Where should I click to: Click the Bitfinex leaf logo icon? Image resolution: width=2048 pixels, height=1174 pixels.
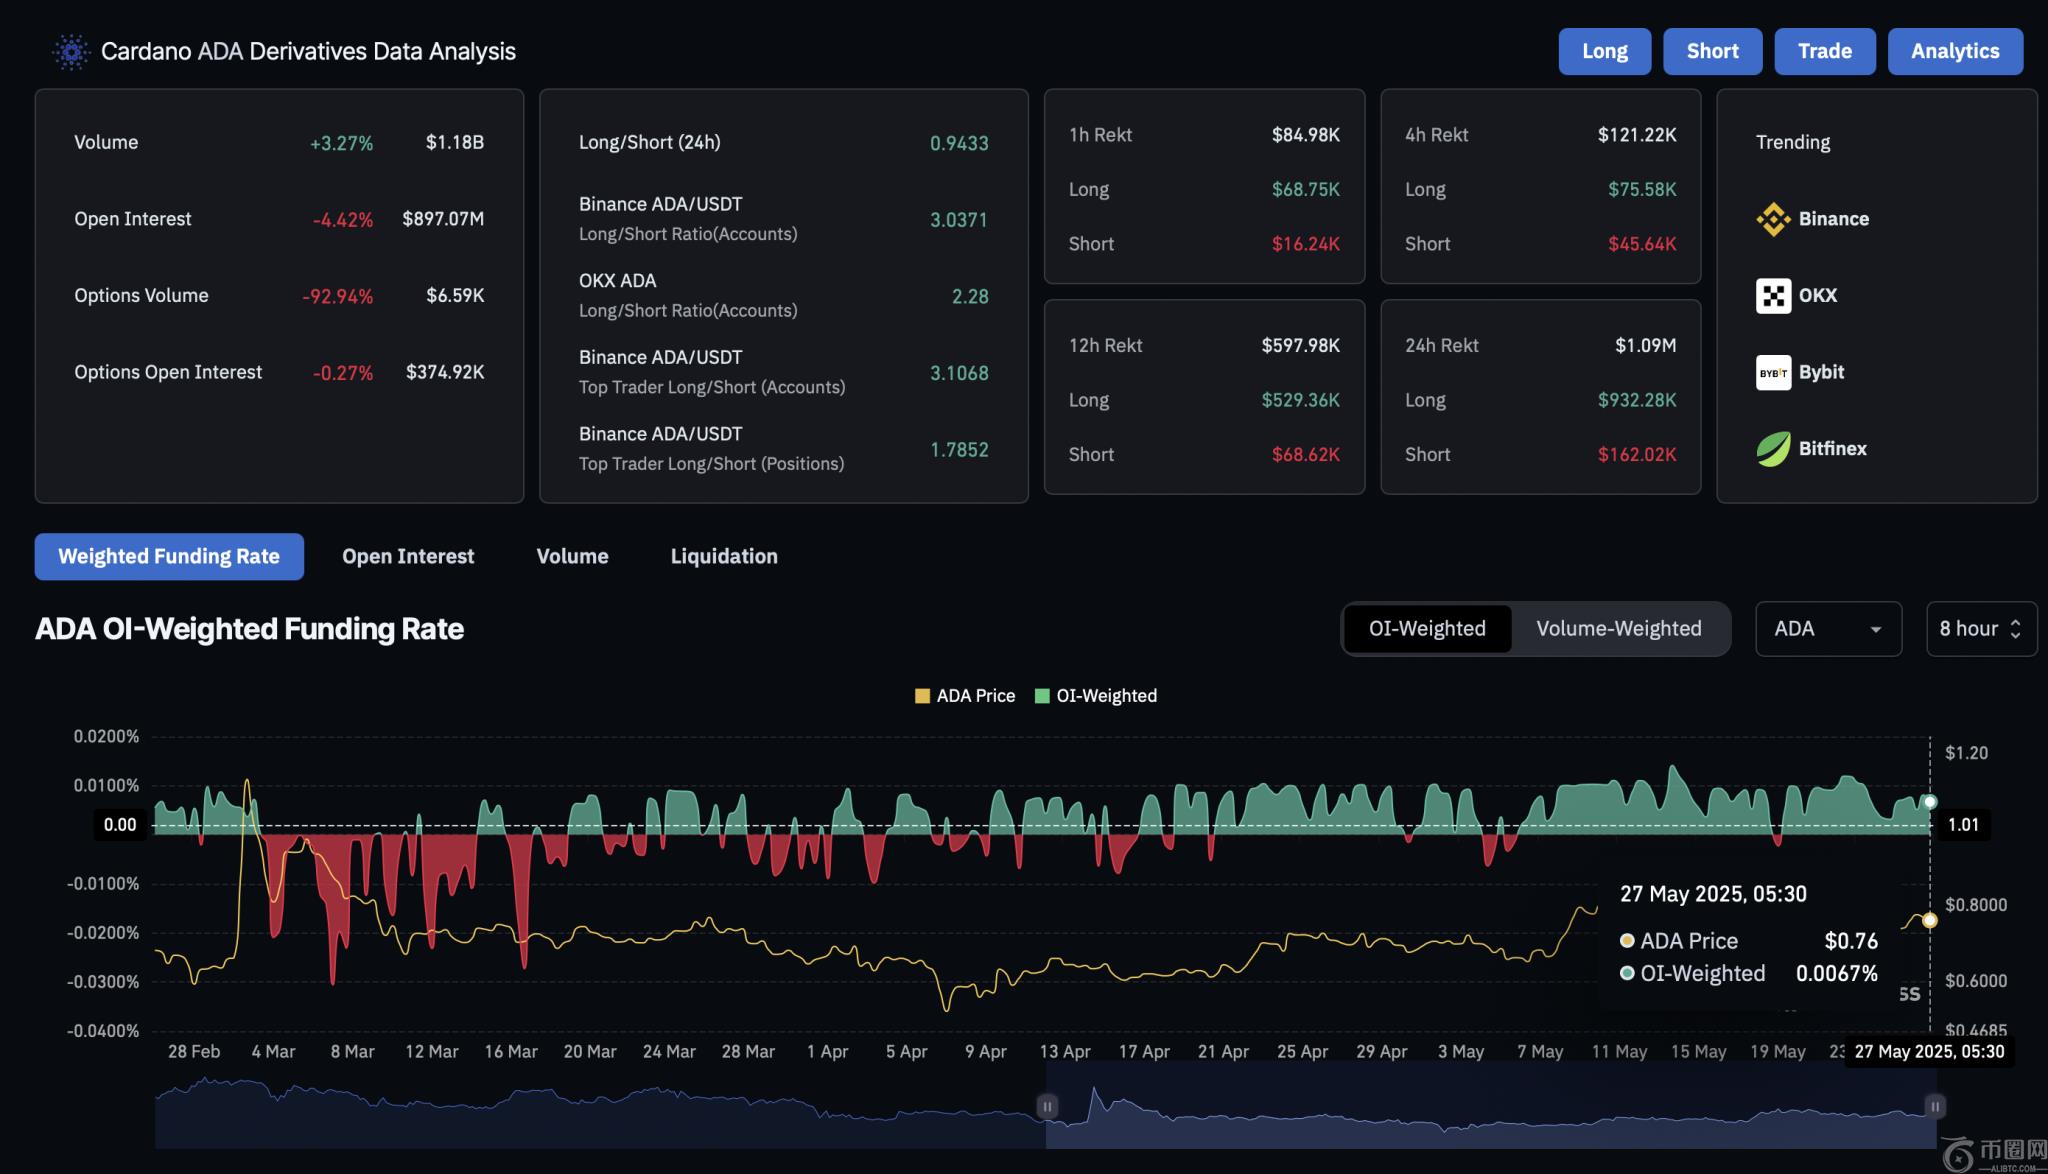(1773, 449)
